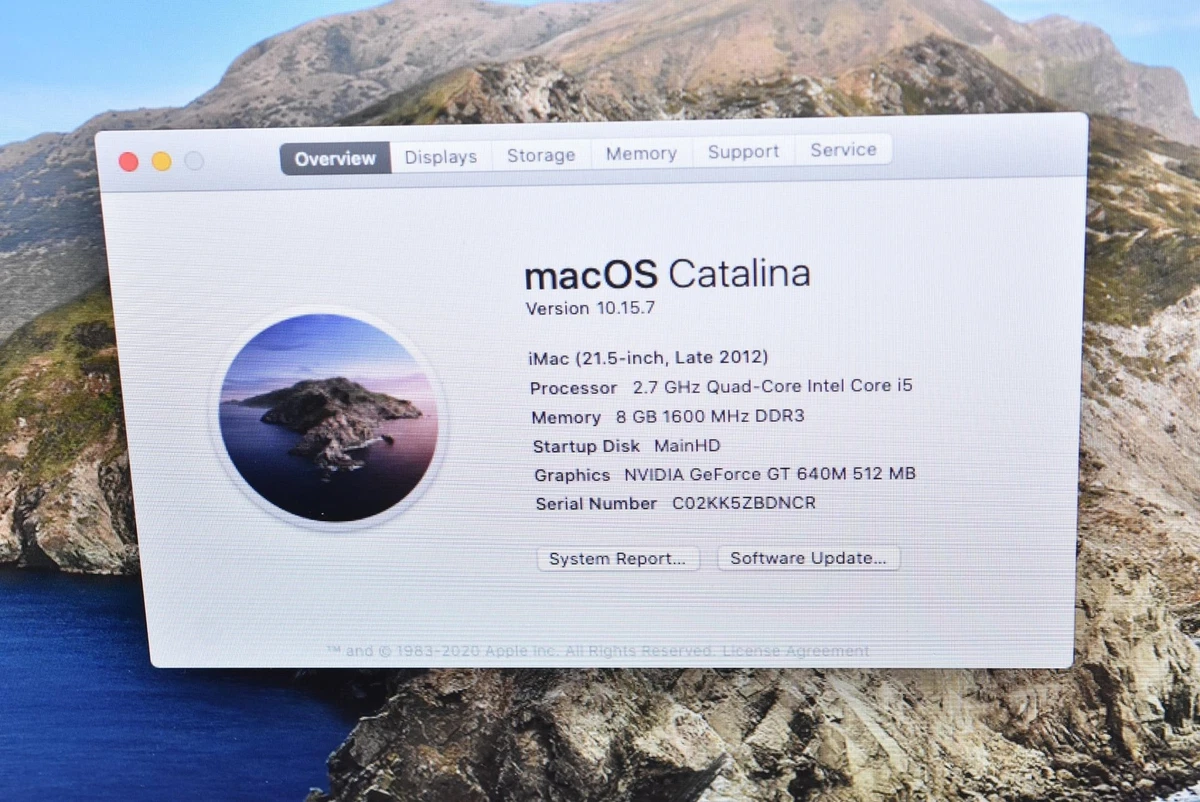Close the About This Mac window
This screenshot has width=1200, height=802.
tap(128, 162)
